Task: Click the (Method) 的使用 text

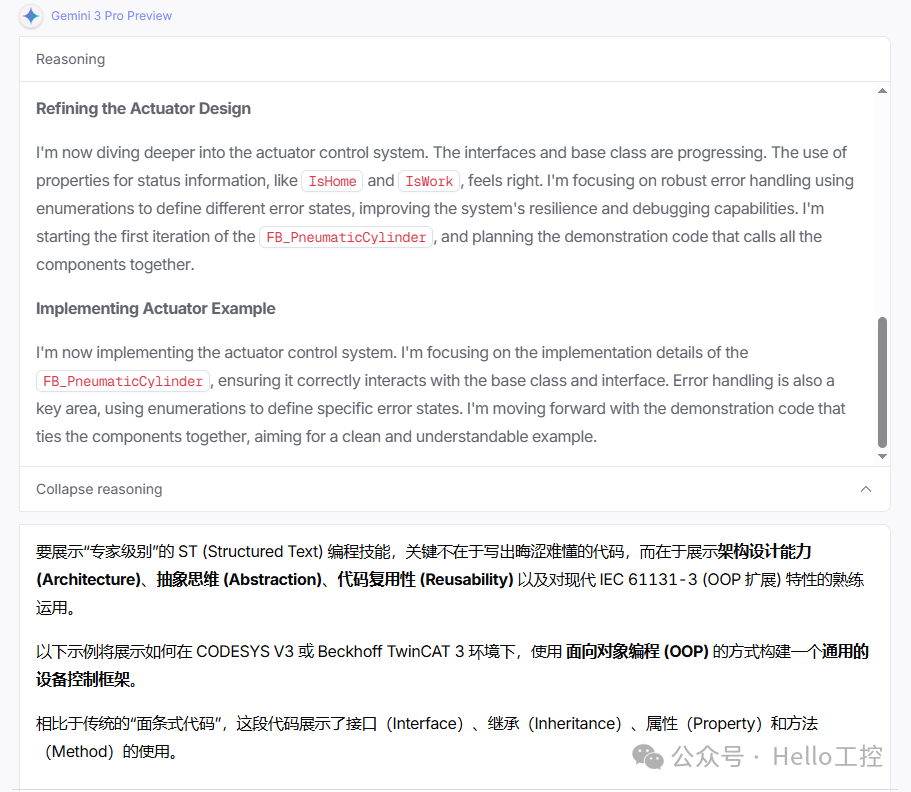Action: [107, 752]
